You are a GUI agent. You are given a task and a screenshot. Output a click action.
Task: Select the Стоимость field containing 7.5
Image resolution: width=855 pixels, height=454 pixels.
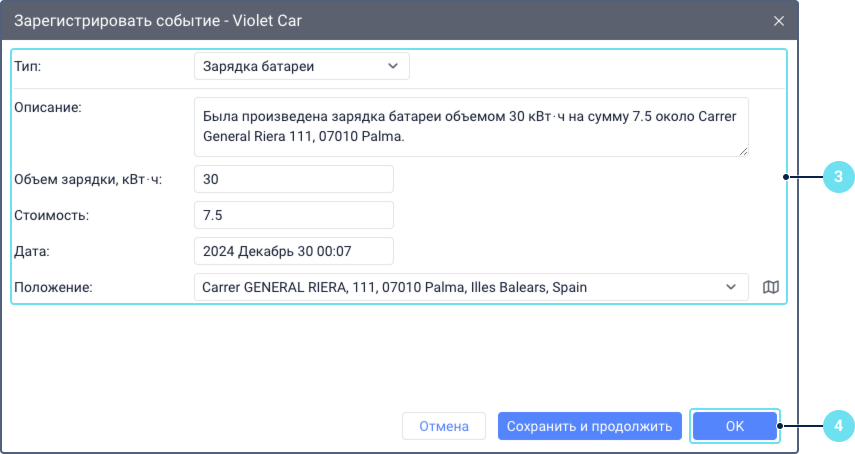[x=293, y=215]
